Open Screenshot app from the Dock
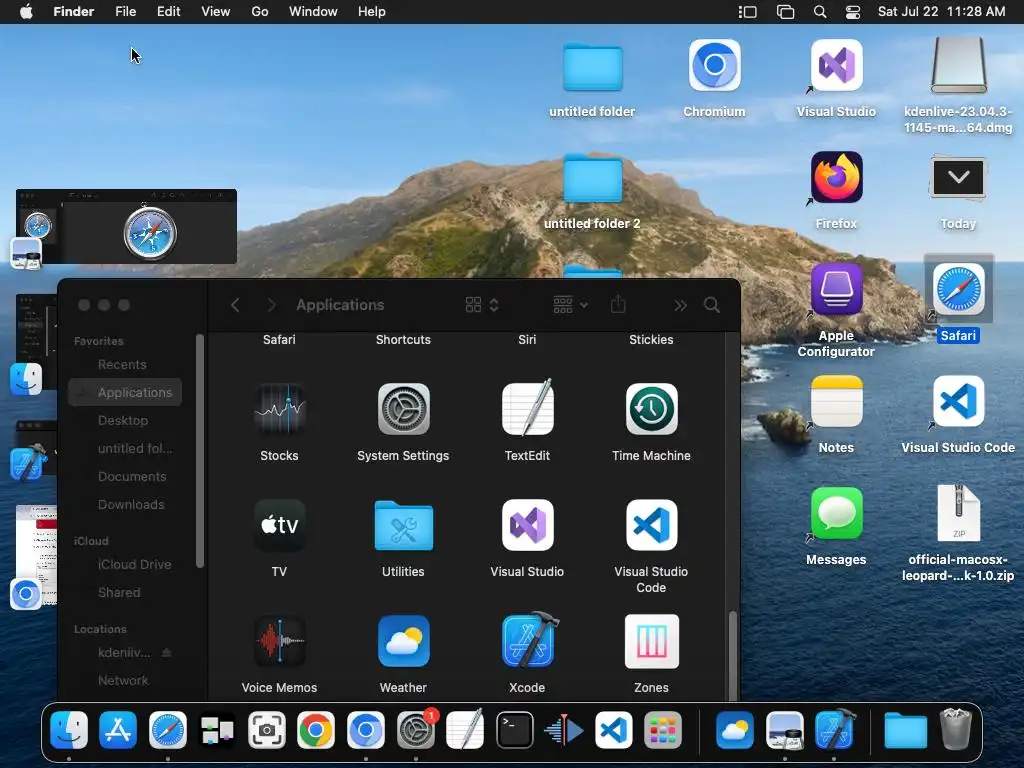Viewport: 1024px width, 768px height. pyautogui.click(x=266, y=730)
